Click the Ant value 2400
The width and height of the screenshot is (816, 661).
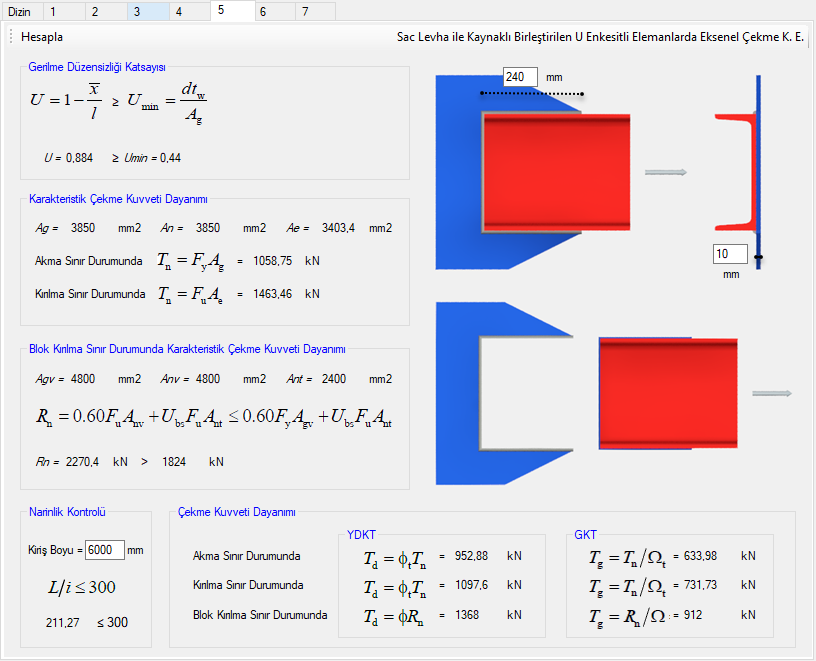[334, 379]
